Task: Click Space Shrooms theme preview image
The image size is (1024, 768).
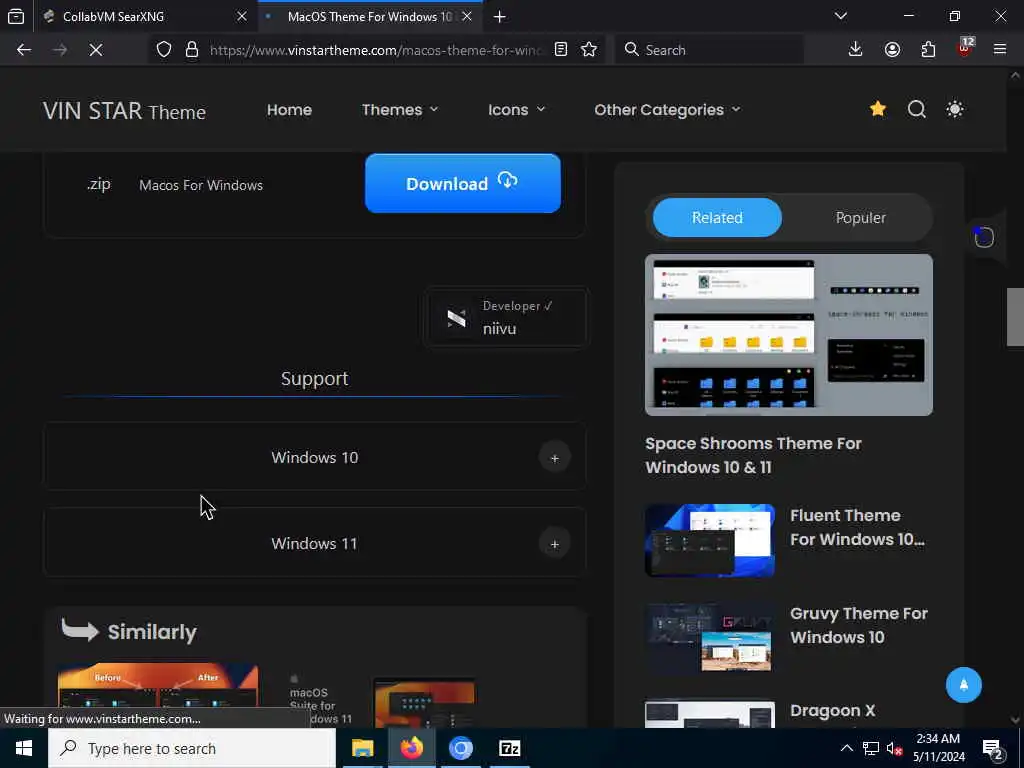Action: click(789, 335)
